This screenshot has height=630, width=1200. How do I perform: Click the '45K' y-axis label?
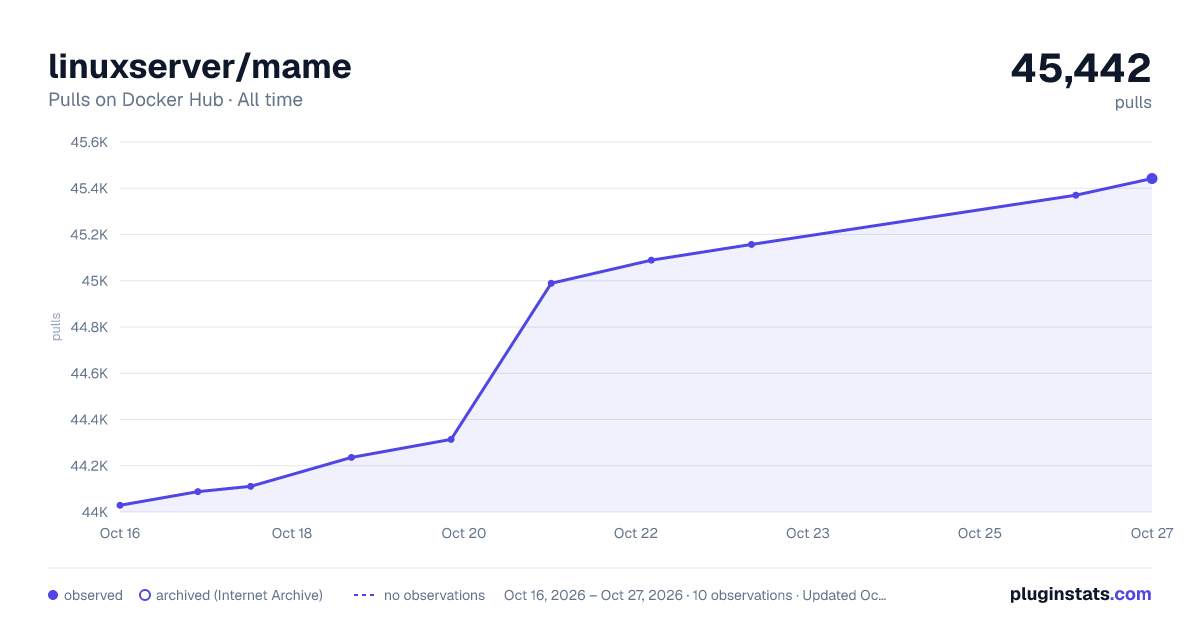coord(95,281)
